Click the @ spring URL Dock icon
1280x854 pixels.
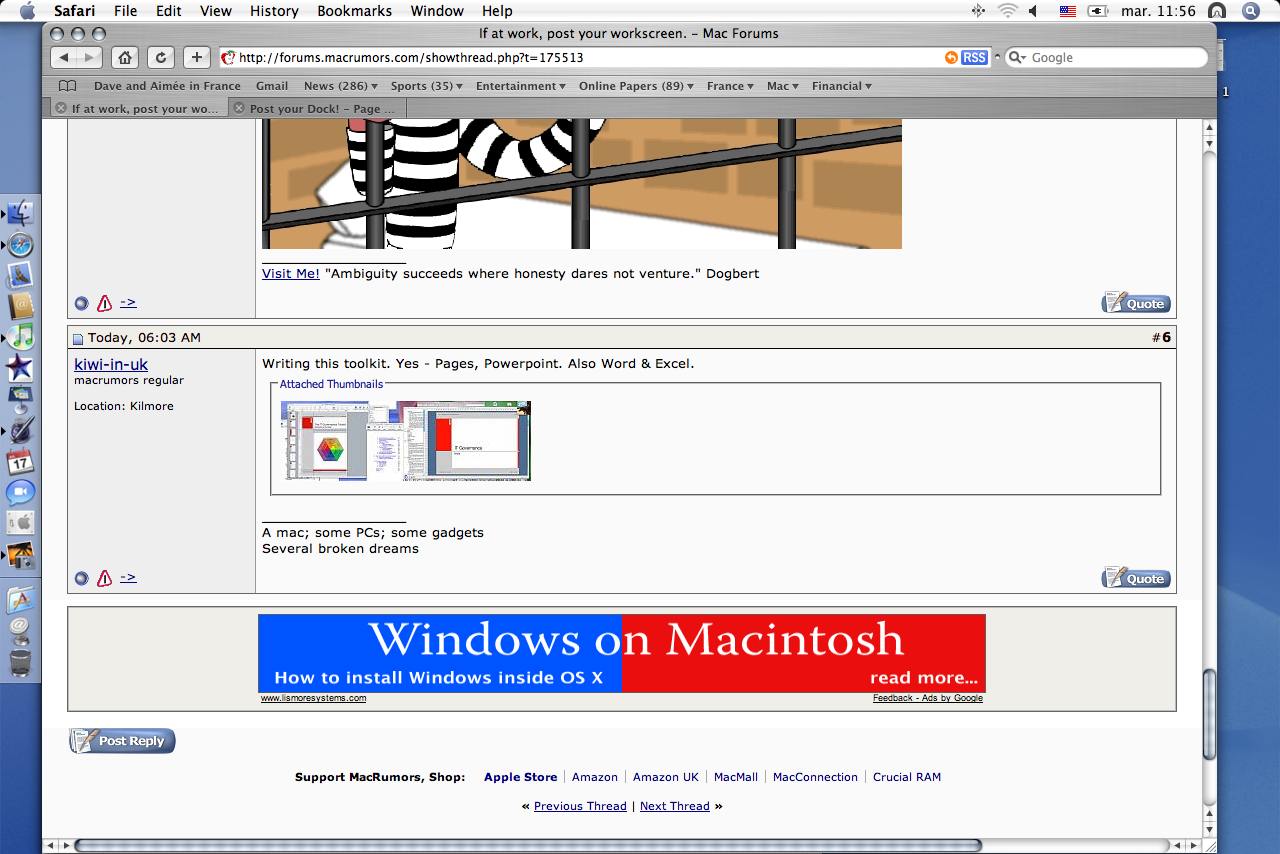[x=21, y=631]
